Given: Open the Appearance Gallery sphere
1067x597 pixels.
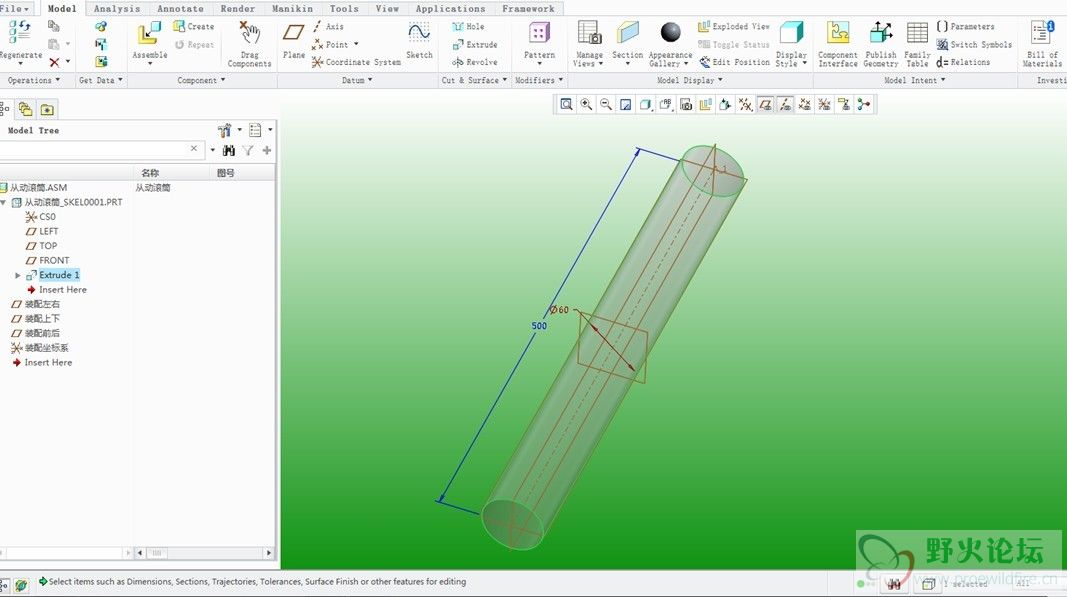Looking at the screenshot, I should 670,33.
